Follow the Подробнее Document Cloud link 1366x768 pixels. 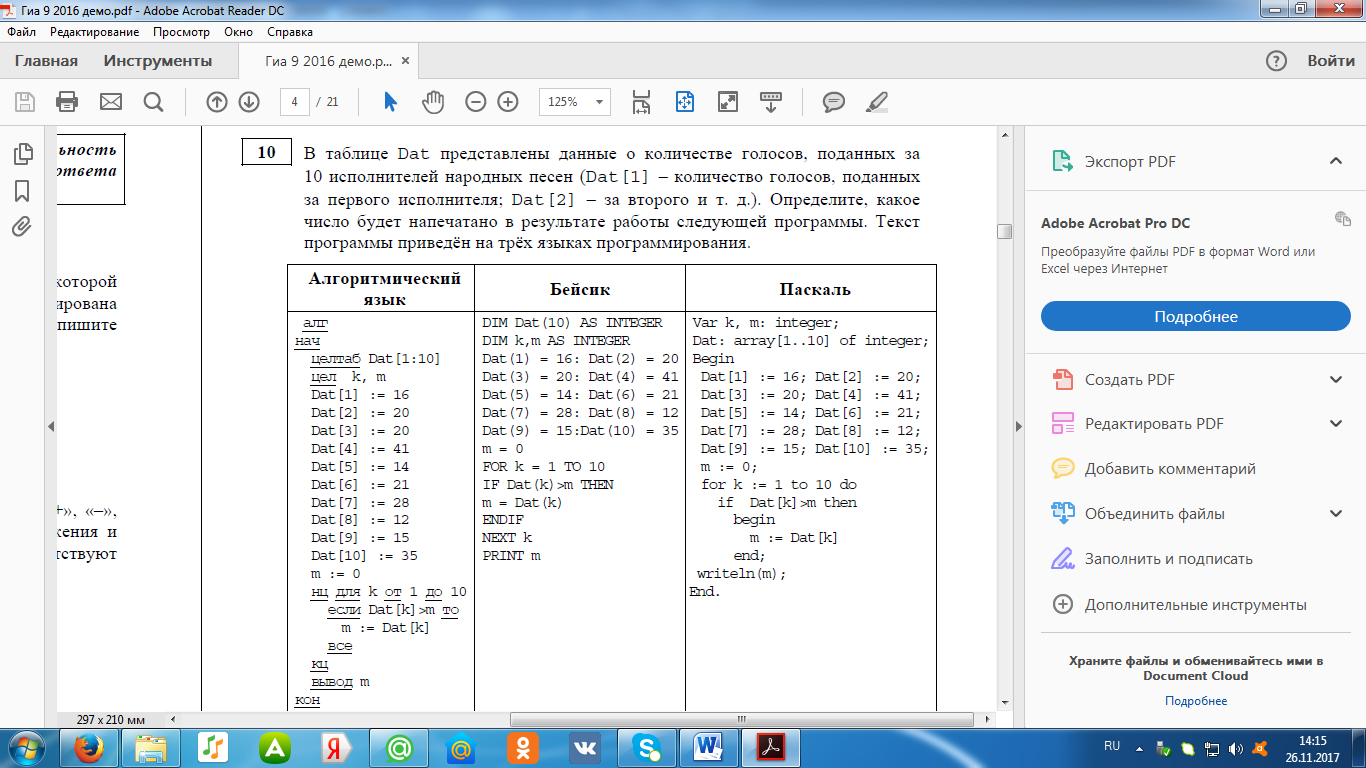pos(1196,701)
